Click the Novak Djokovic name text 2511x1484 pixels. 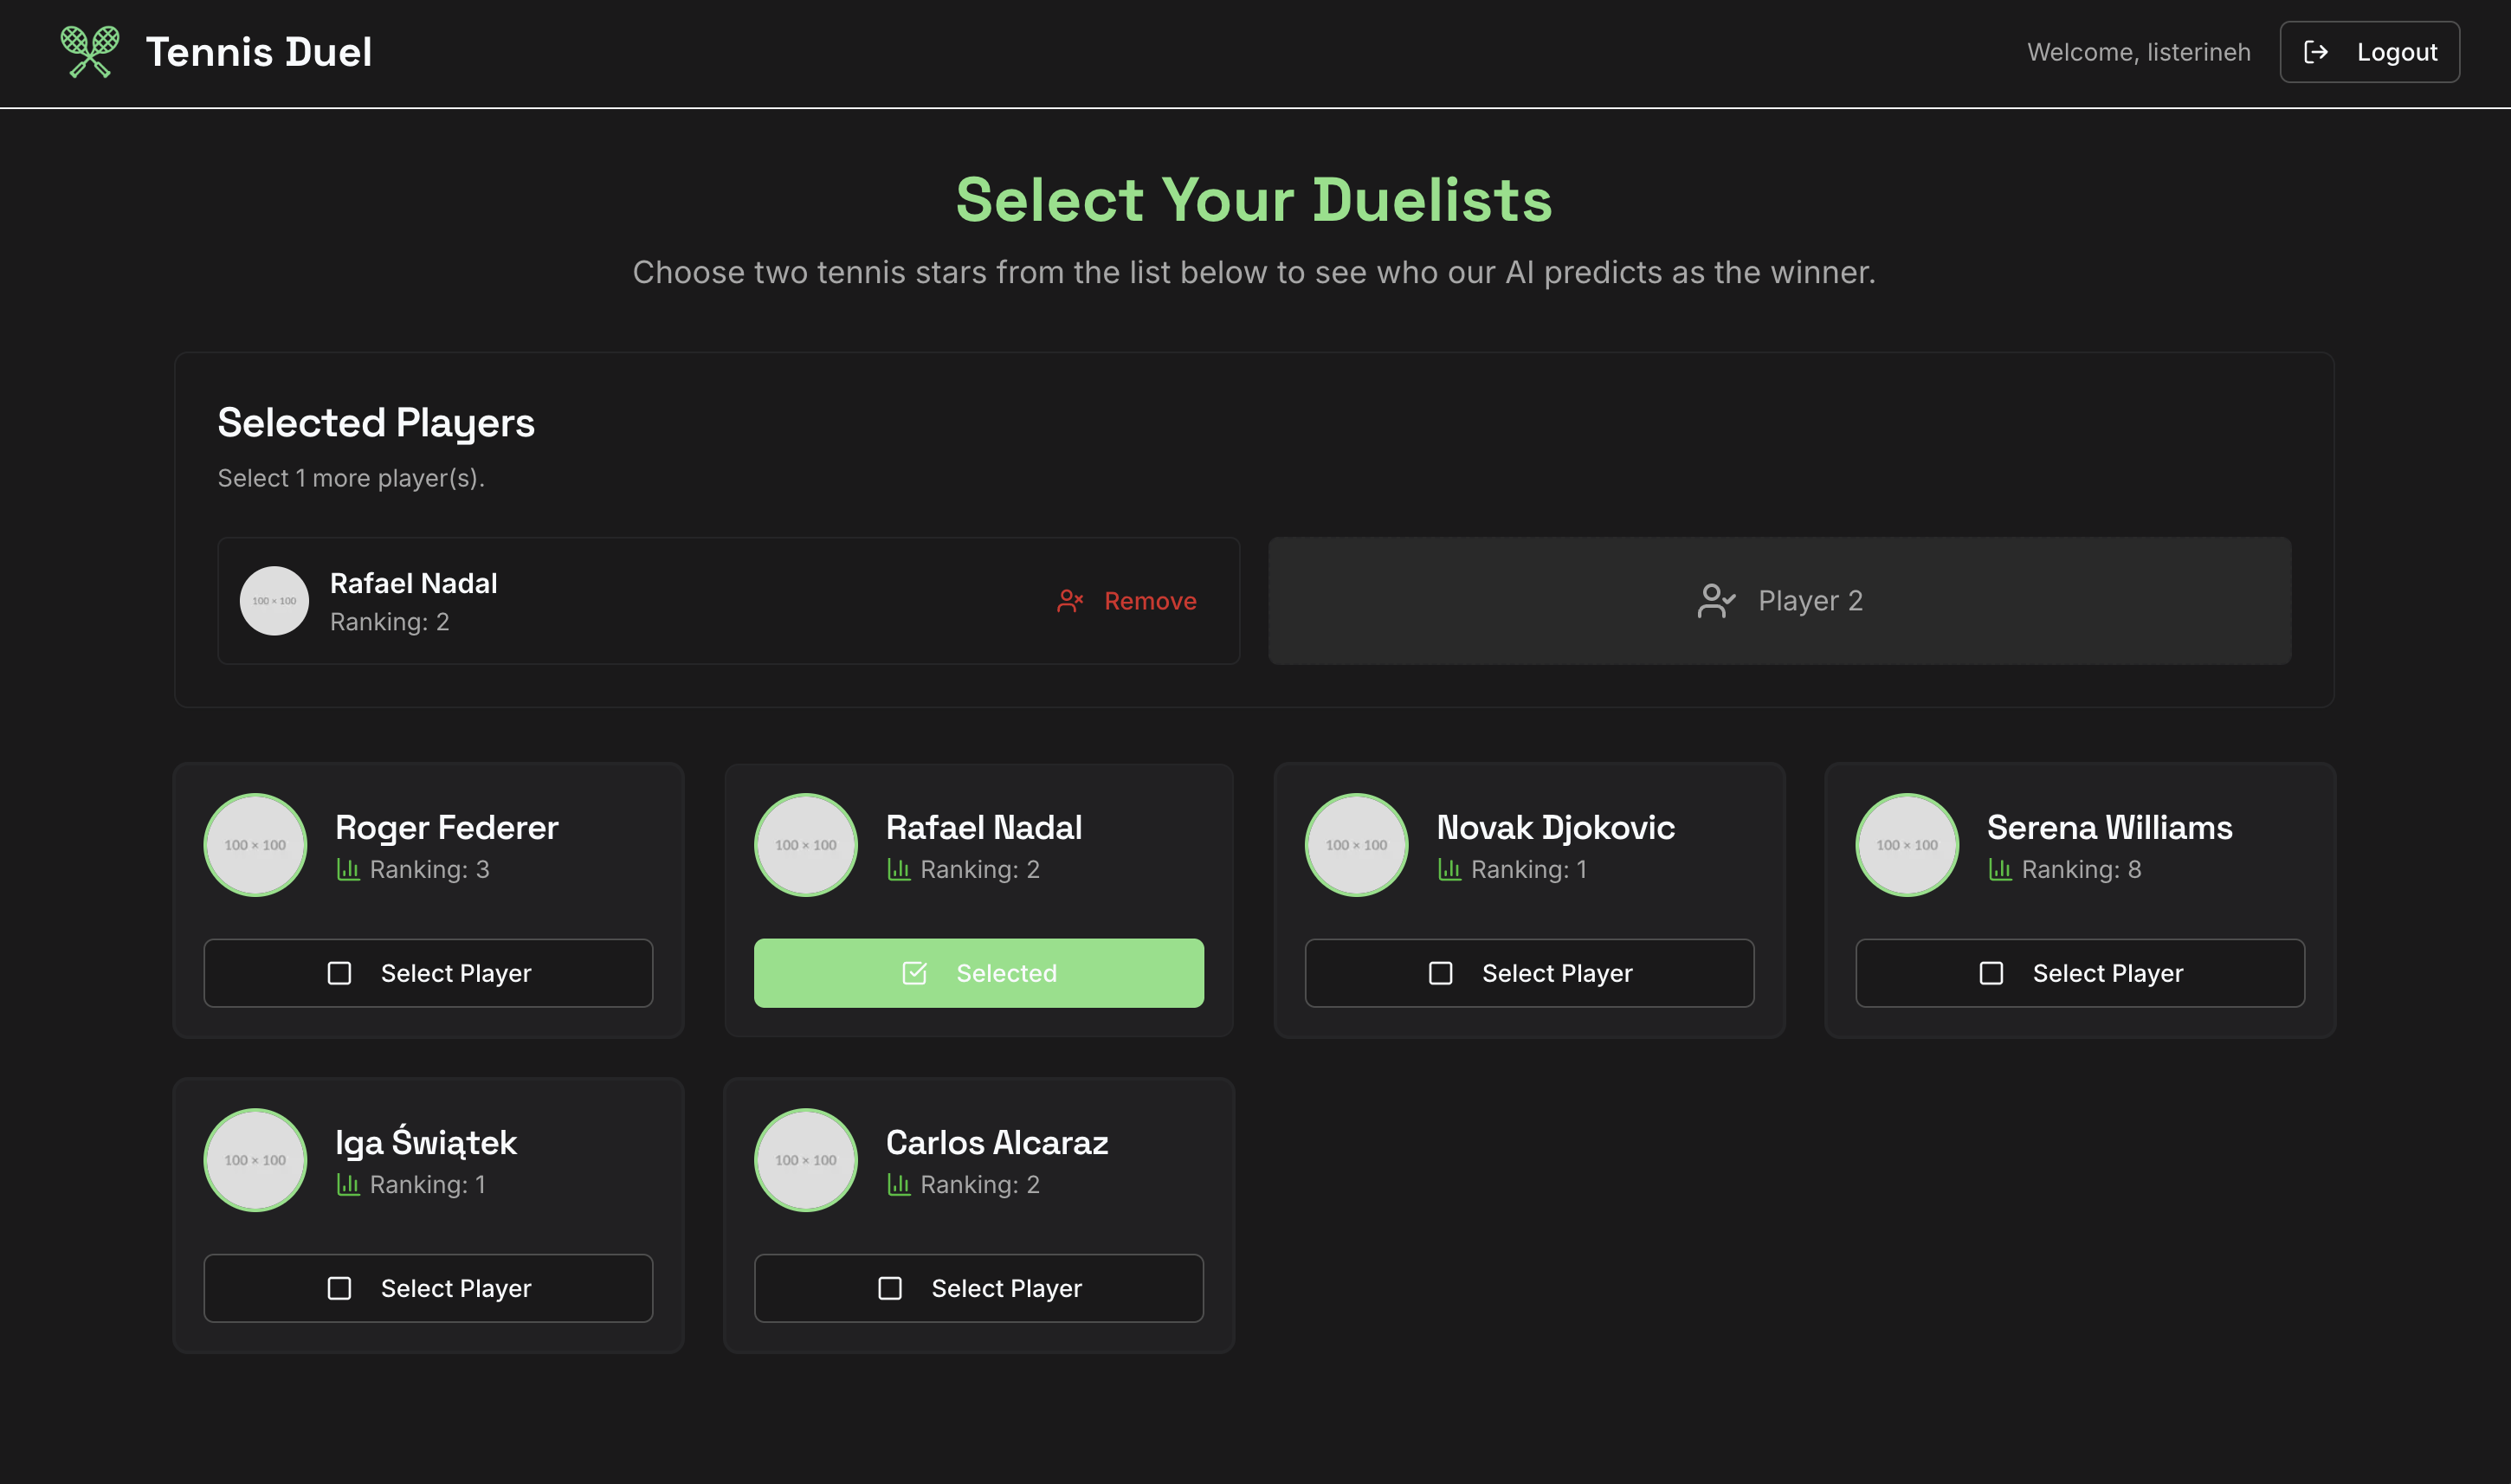pyautogui.click(x=1556, y=827)
